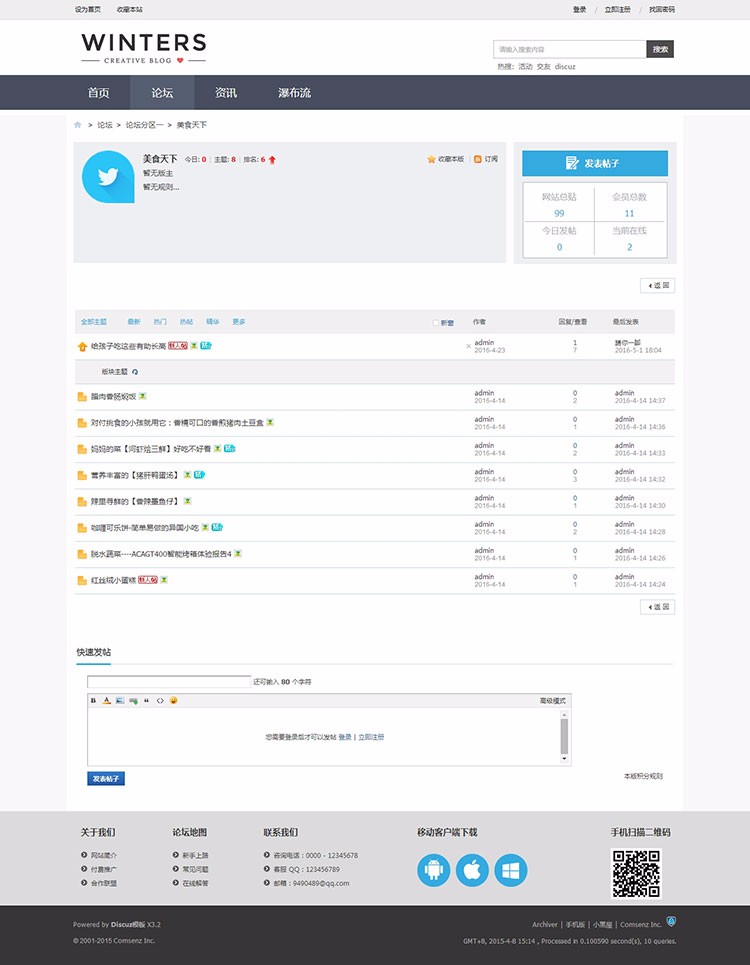The width and height of the screenshot is (750, 965).
Task: Click the insert image icon in editor
Action: [x=120, y=700]
